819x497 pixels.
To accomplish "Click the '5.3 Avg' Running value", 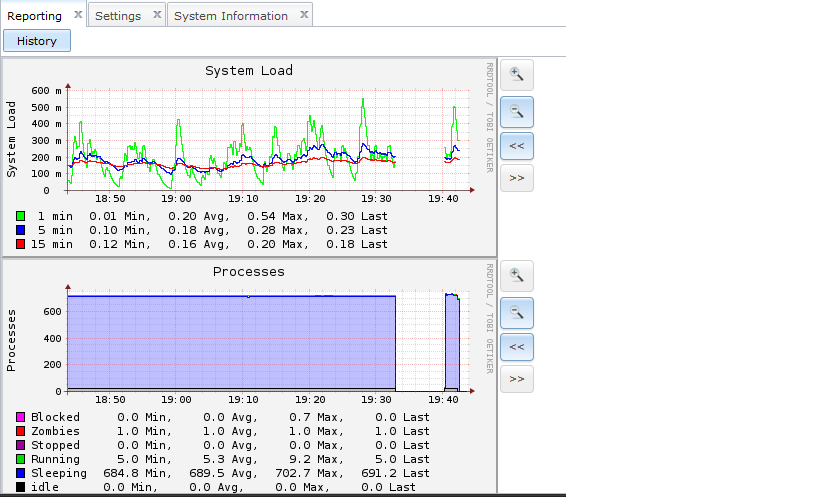I will [231, 459].
